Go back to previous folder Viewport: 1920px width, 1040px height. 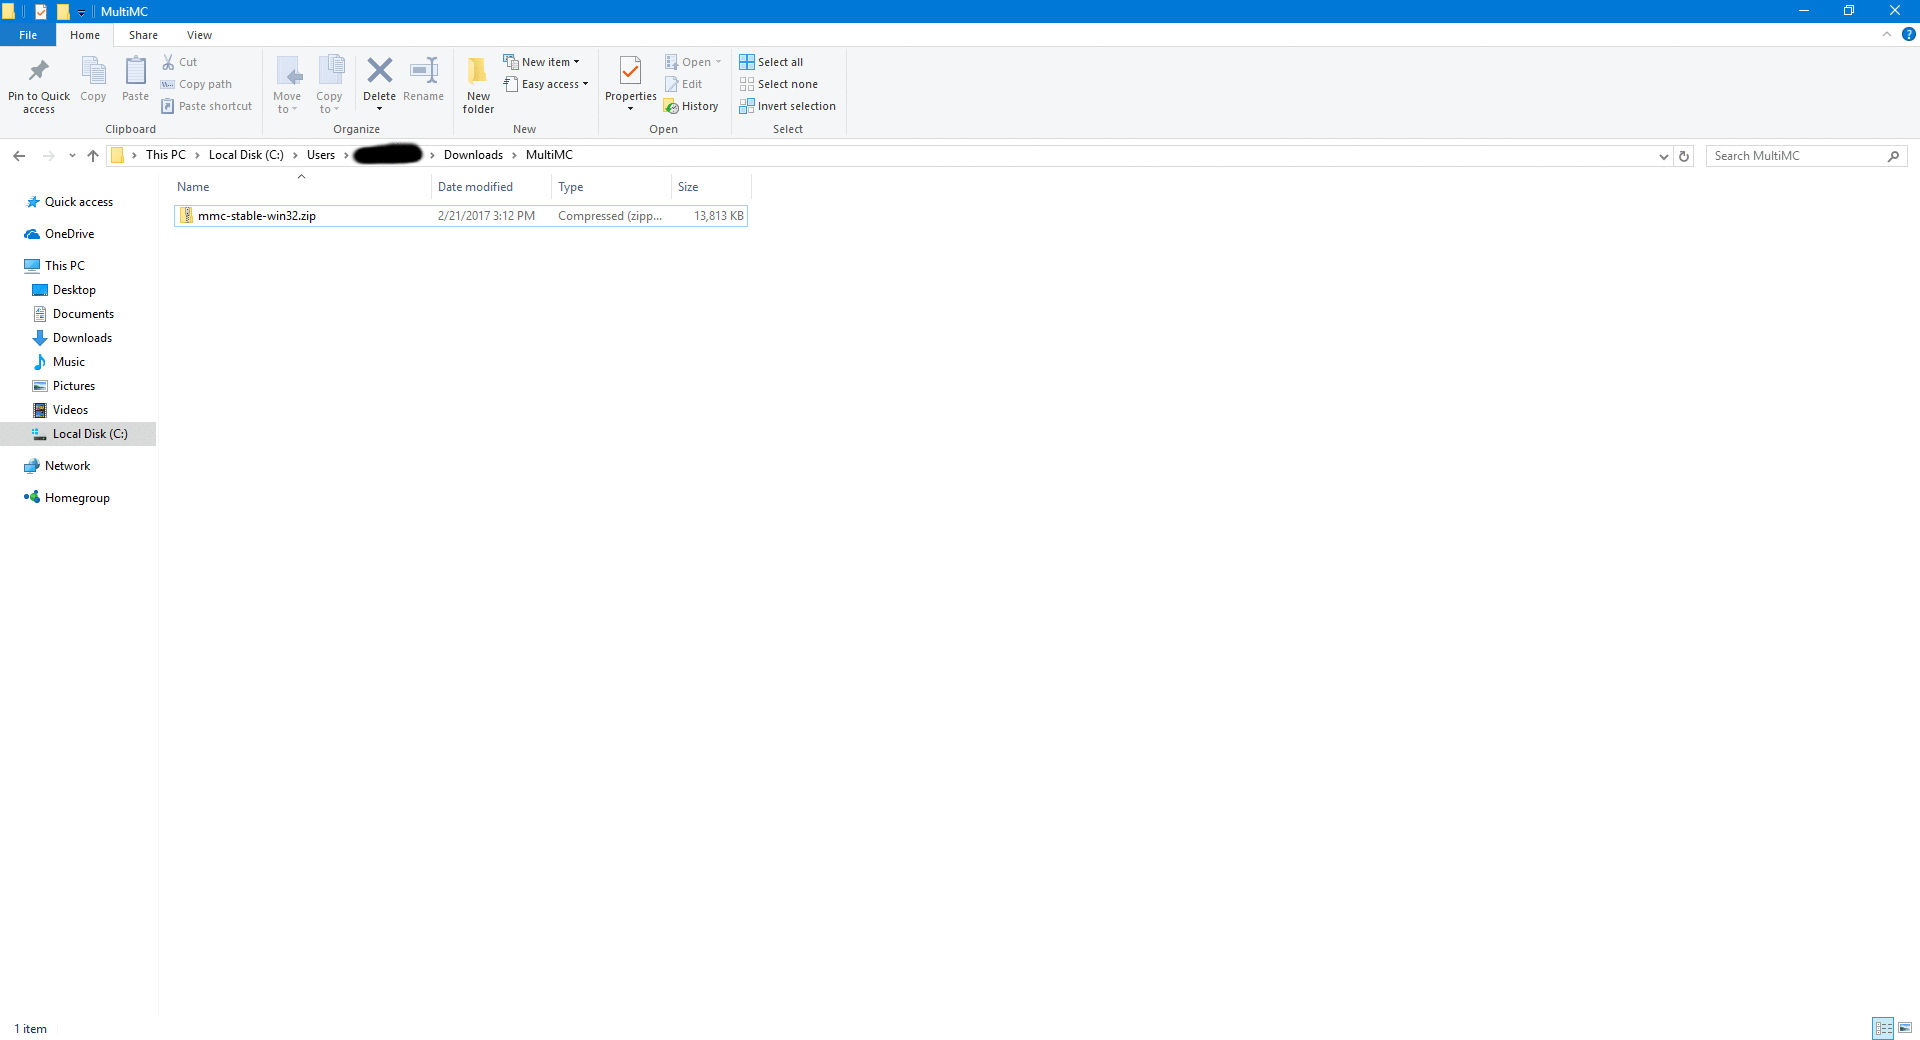click(19, 155)
